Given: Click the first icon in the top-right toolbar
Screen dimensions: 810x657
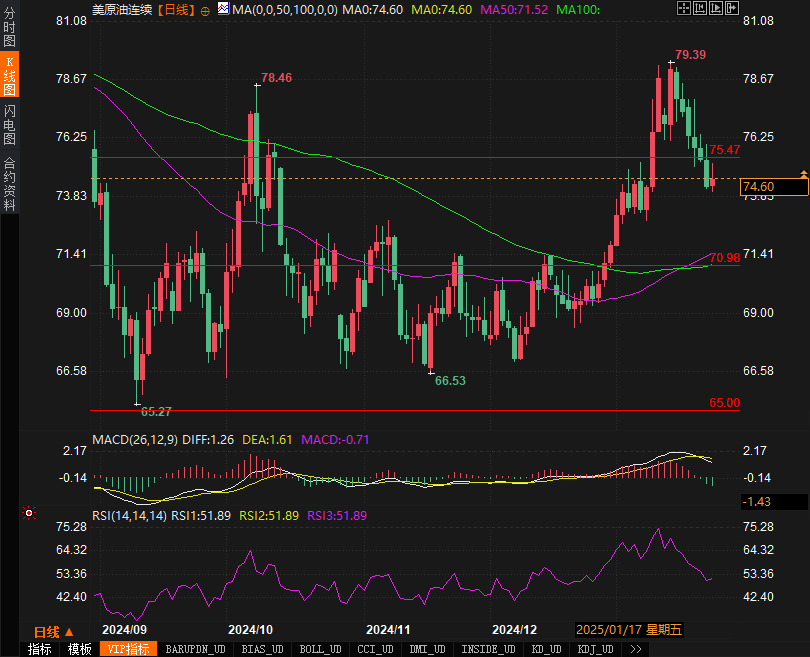Looking at the screenshot, I should pos(684,9).
